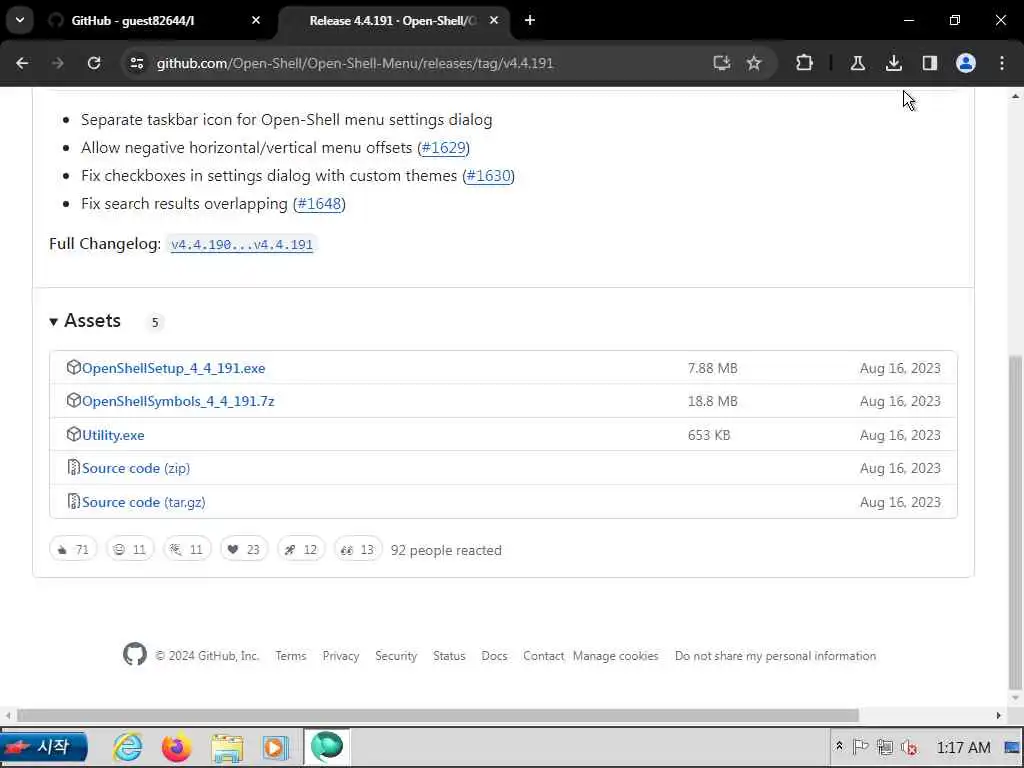Click Do not share my personal information
The height and width of the screenshot is (768, 1024).
coord(775,656)
